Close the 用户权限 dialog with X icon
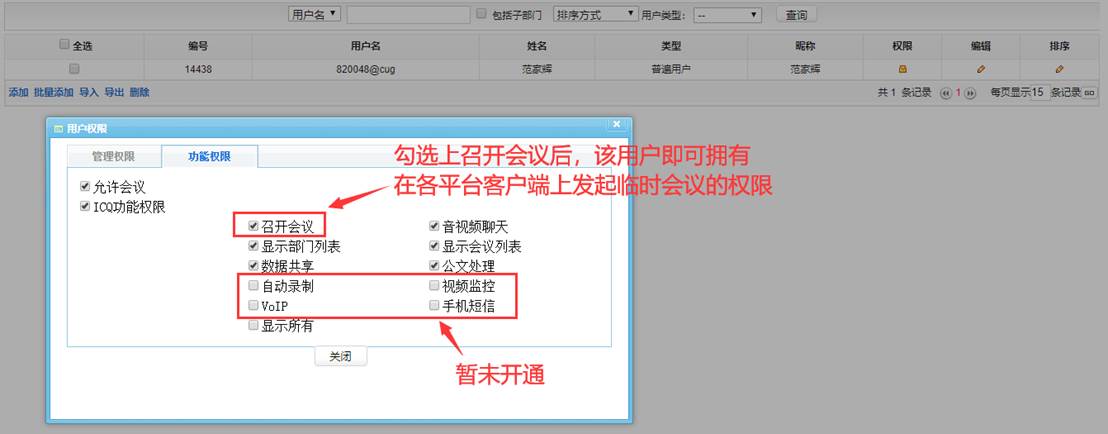 pyautogui.click(x=617, y=124)
